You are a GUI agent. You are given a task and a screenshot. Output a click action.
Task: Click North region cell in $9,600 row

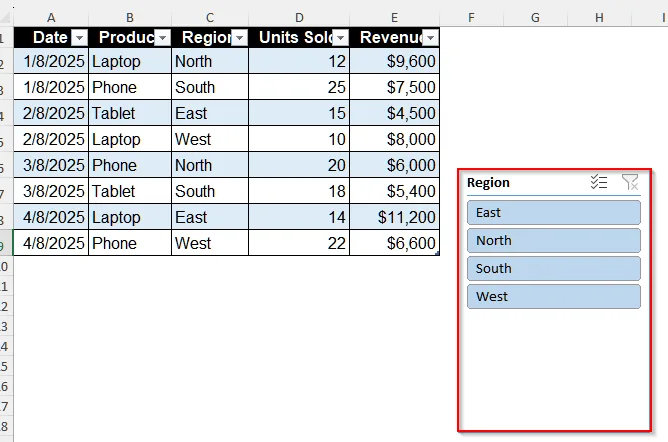(x=210, y=61)
